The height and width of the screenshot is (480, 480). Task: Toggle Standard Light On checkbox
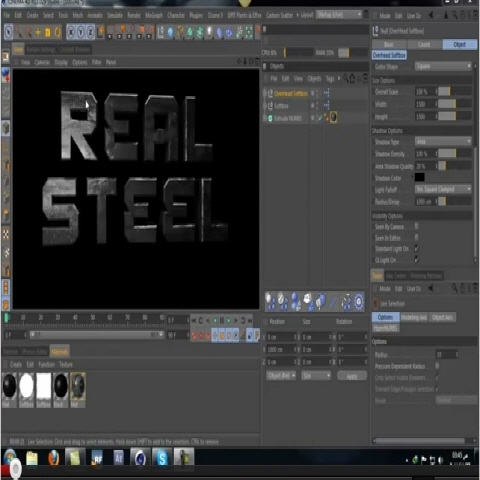(x=417, y=249)
